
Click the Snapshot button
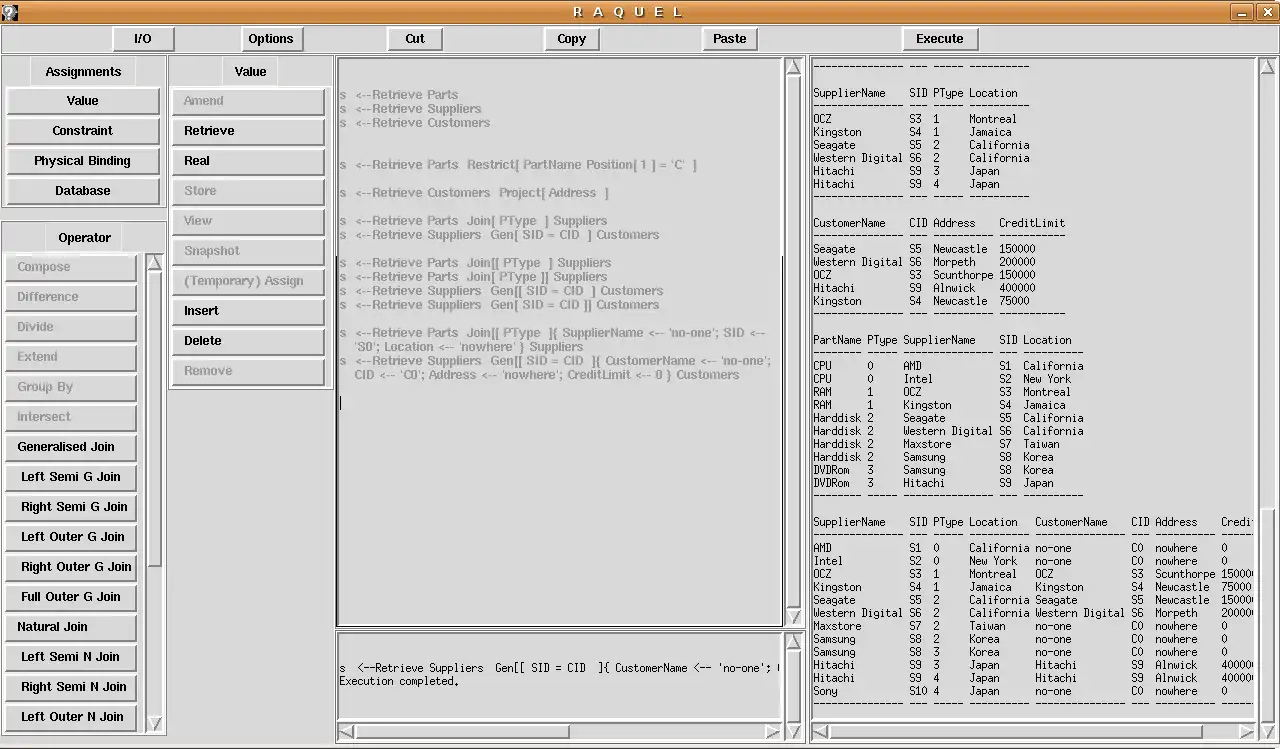click(248, 251)
